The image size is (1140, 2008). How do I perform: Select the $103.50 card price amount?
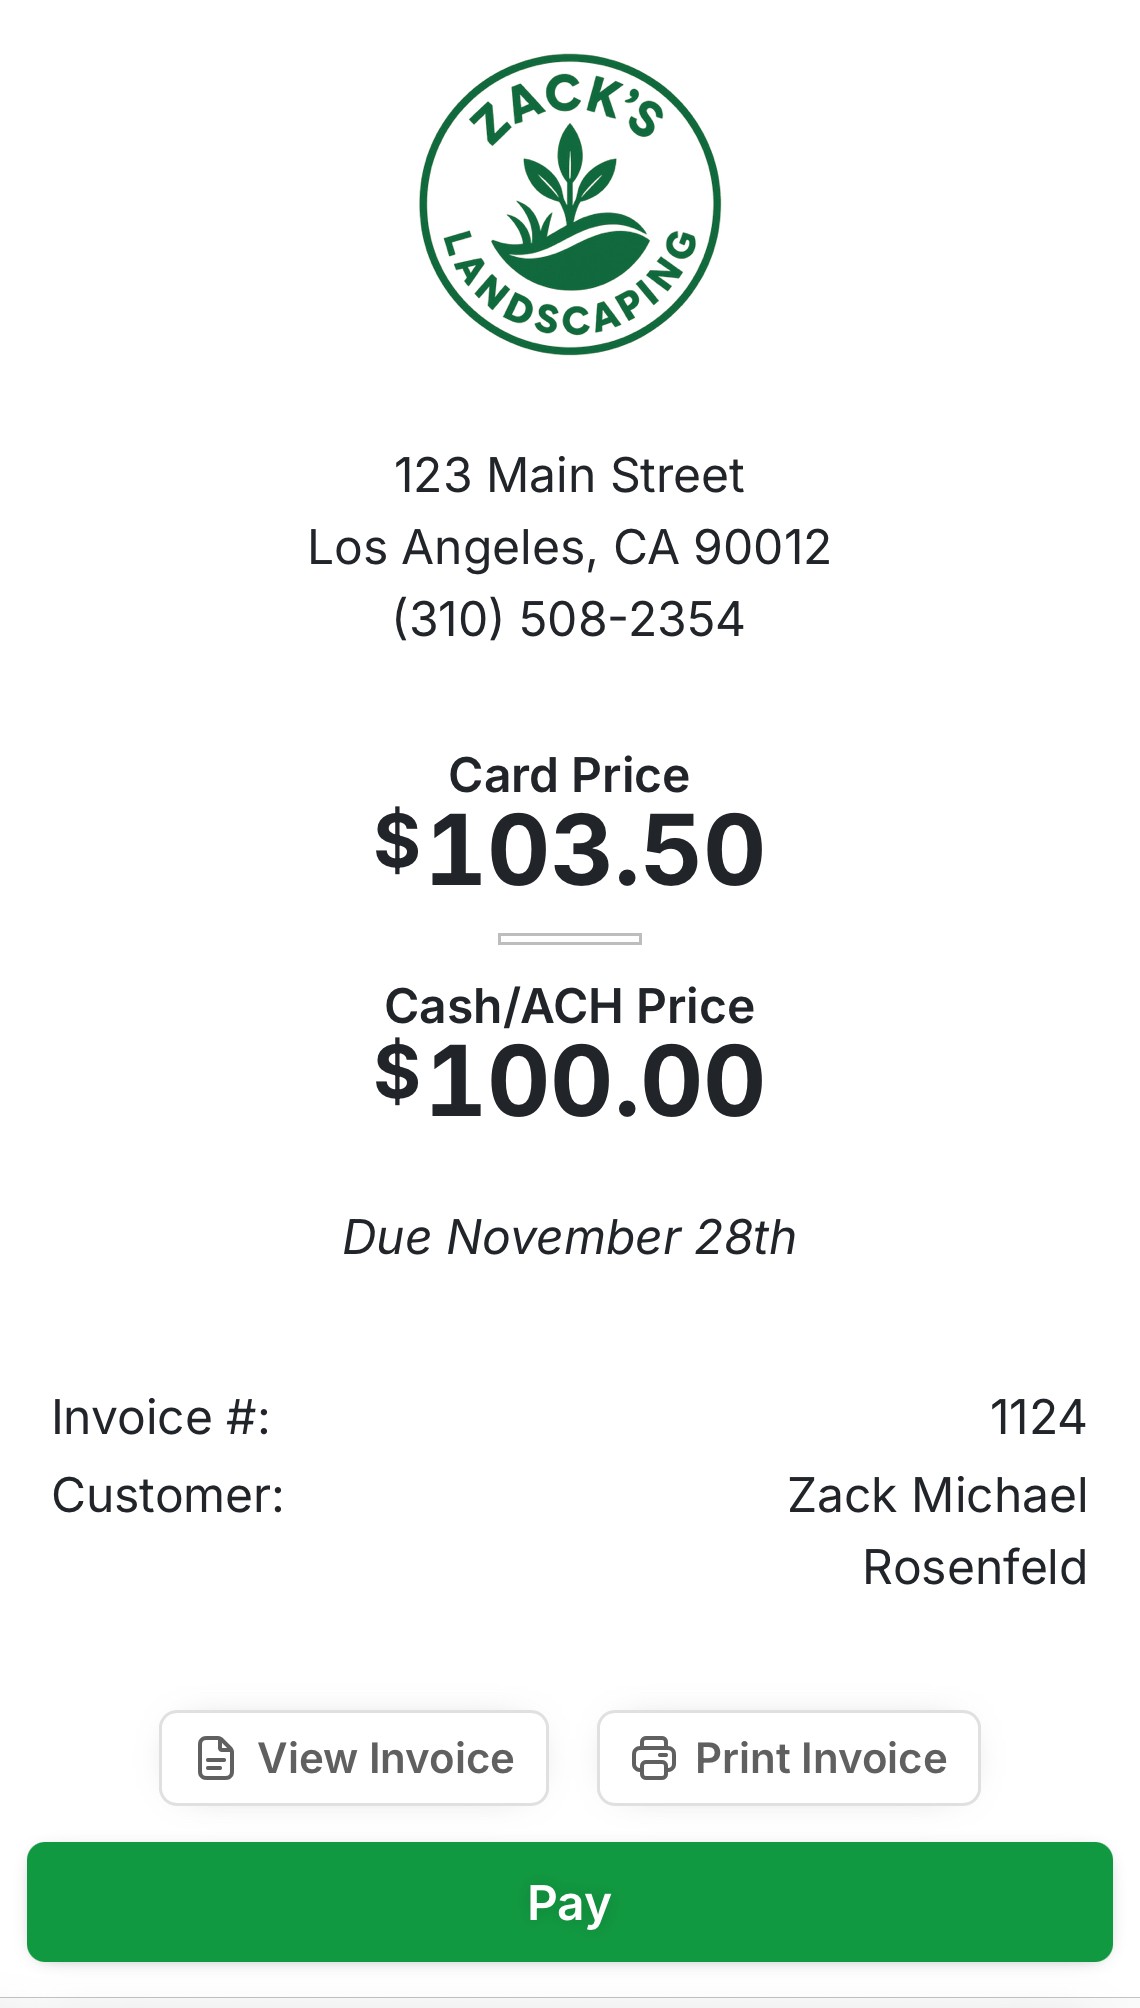click(x=569, y=849)
